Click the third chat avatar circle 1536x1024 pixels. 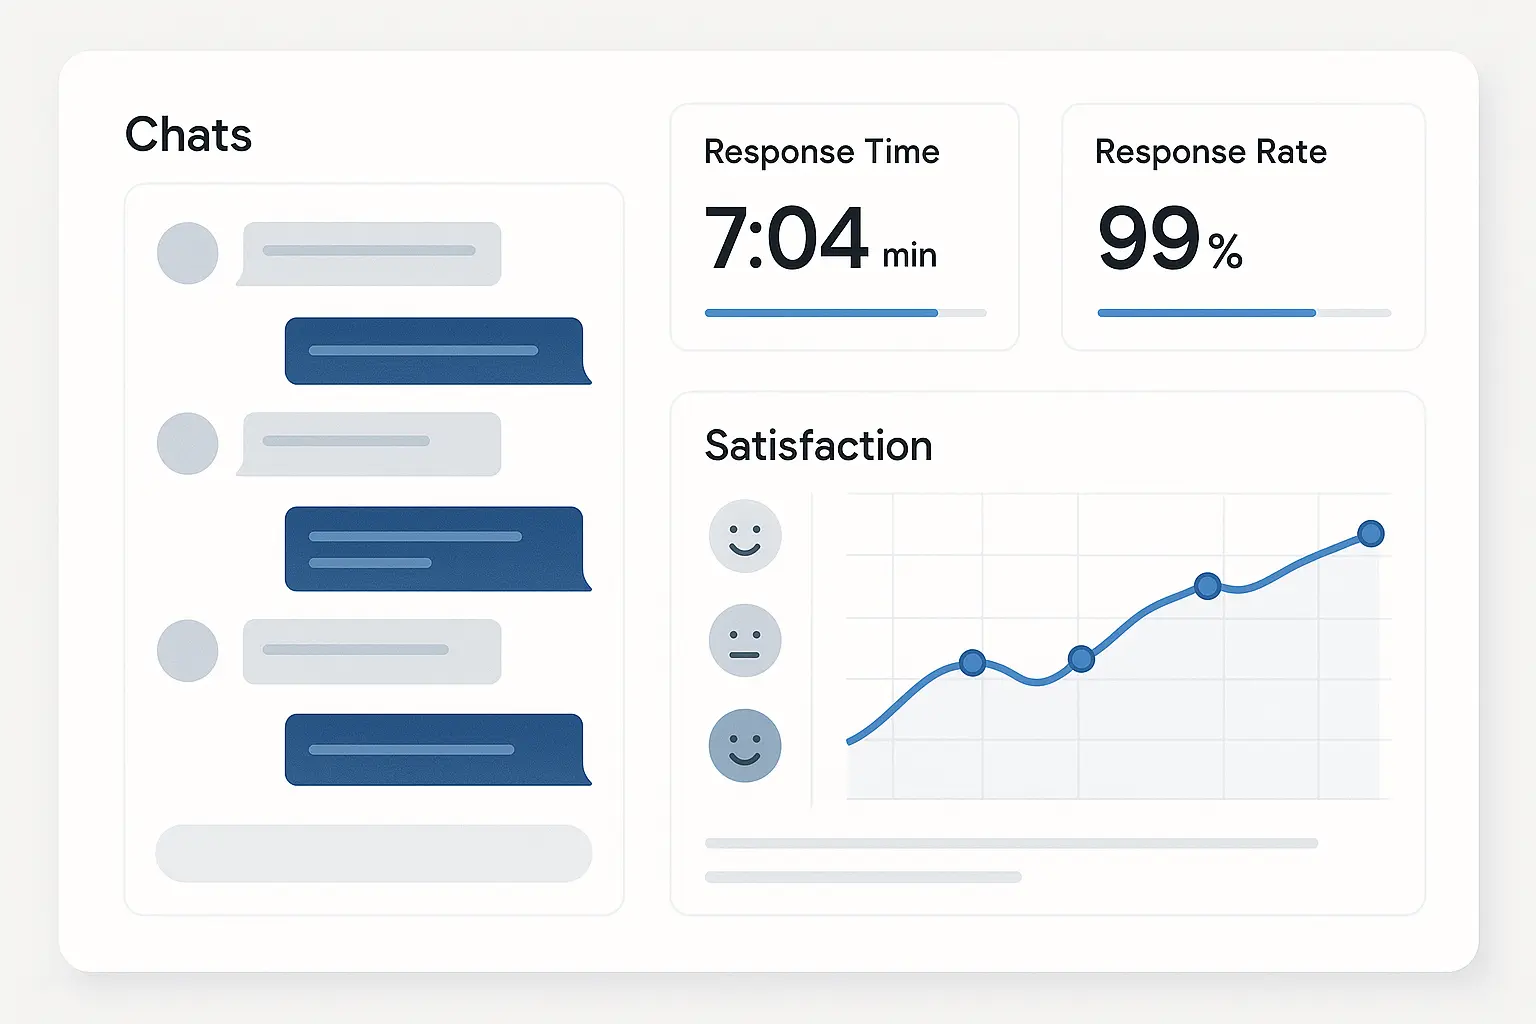[x=188, y=650]
